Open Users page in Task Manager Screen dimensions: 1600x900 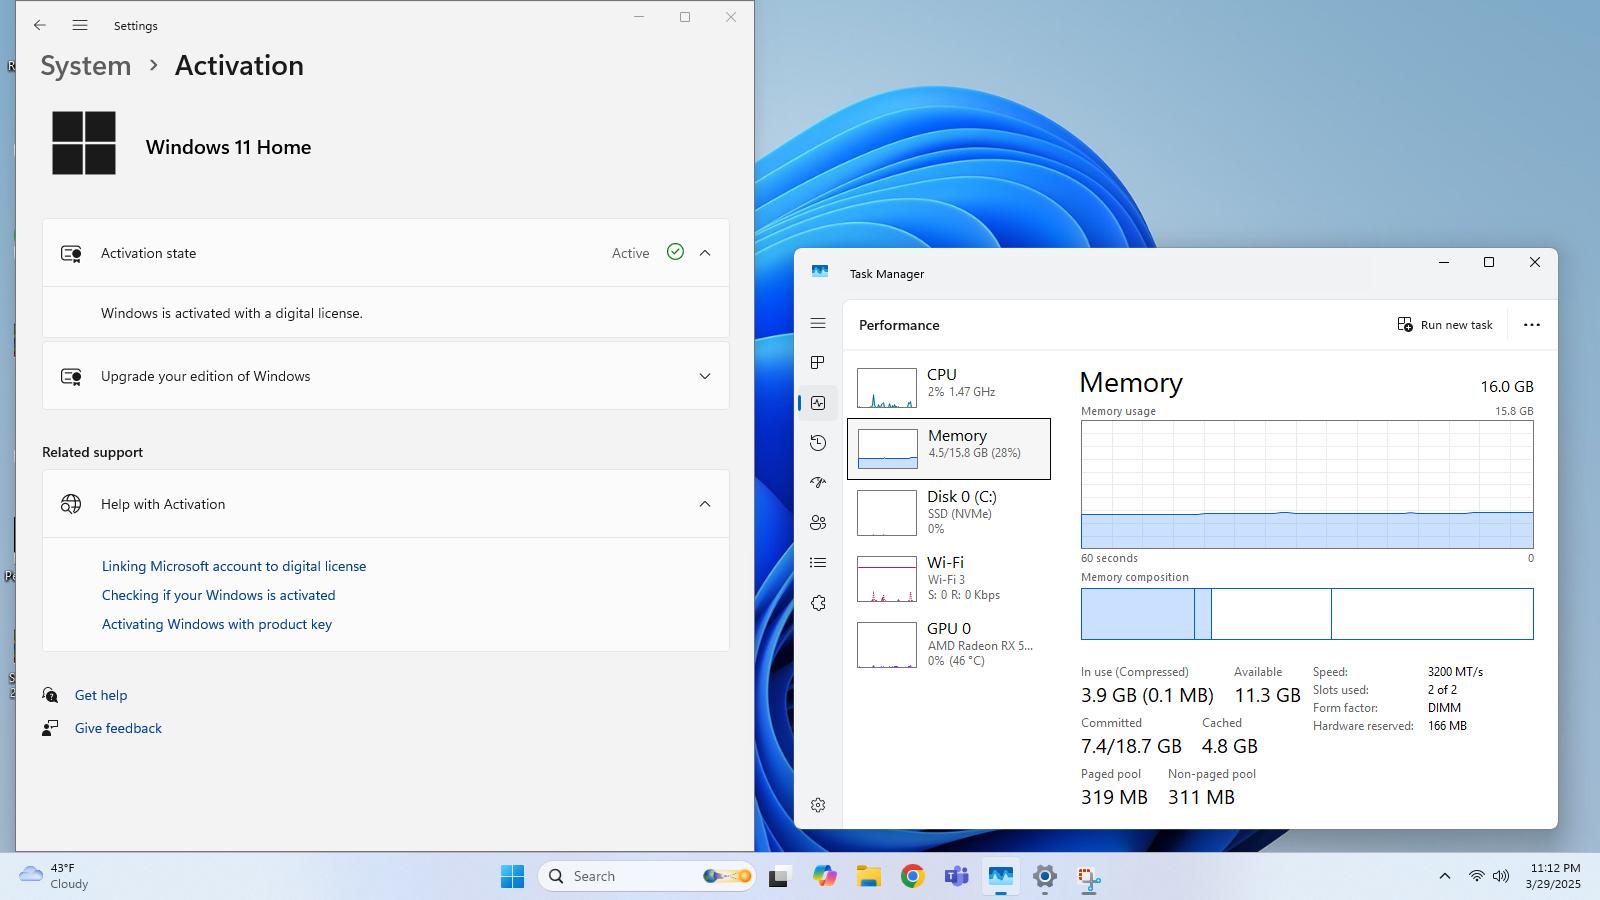coord(818,522)
